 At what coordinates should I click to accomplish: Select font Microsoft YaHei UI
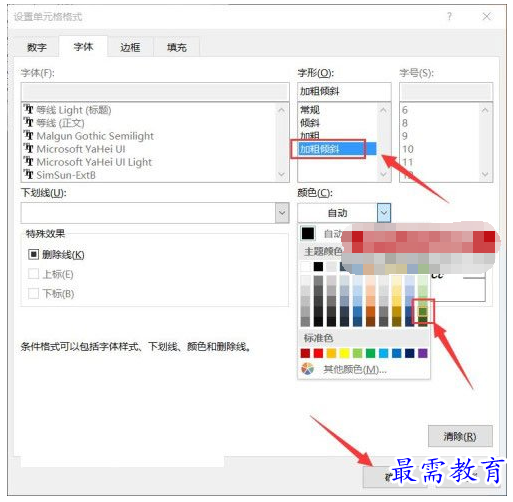[x=81, y=149]
